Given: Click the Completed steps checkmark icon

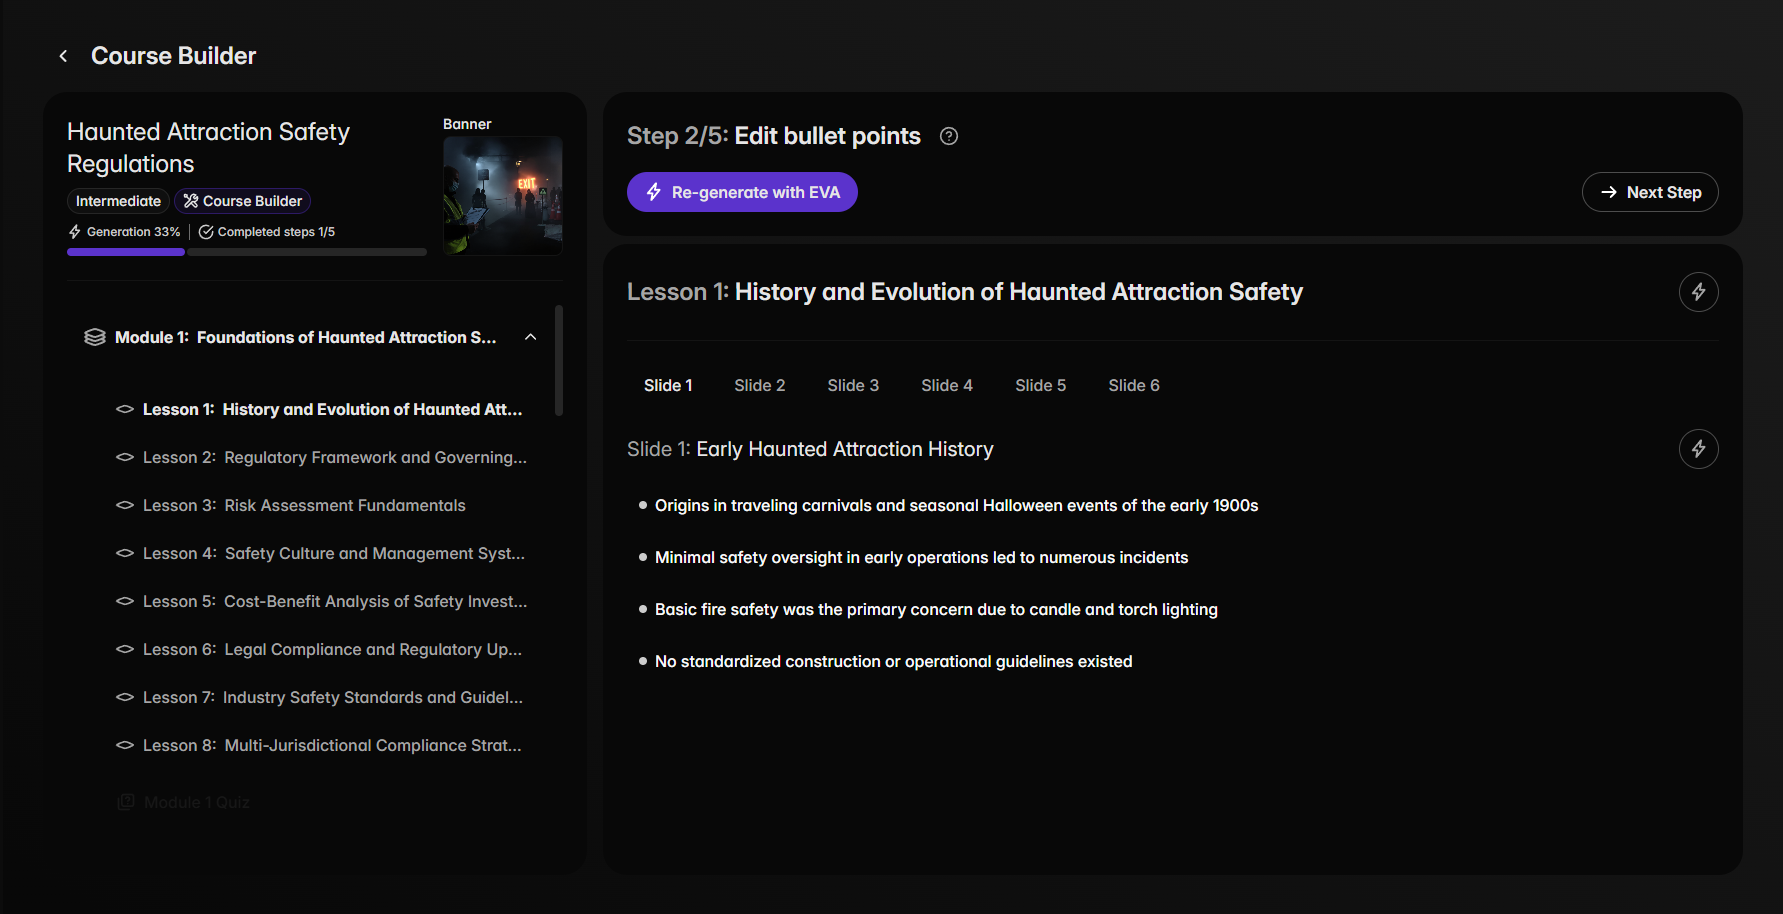Looking at the screenshot, I should [x=206, y=232].
